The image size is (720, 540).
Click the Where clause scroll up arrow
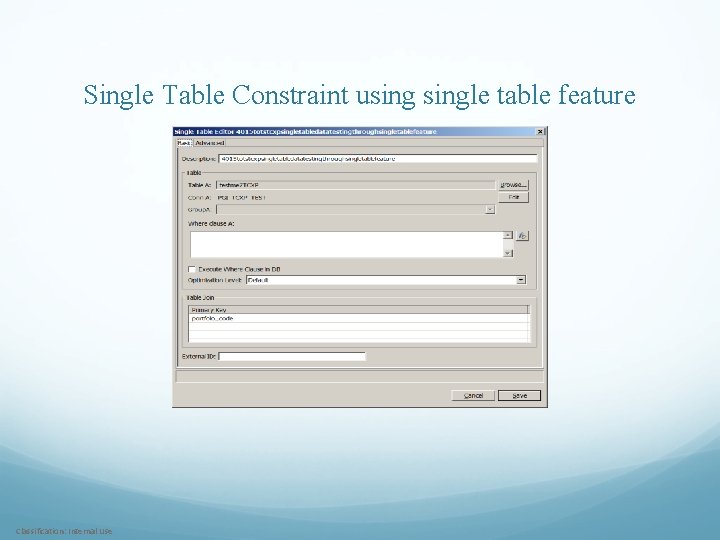pos(508,235)
